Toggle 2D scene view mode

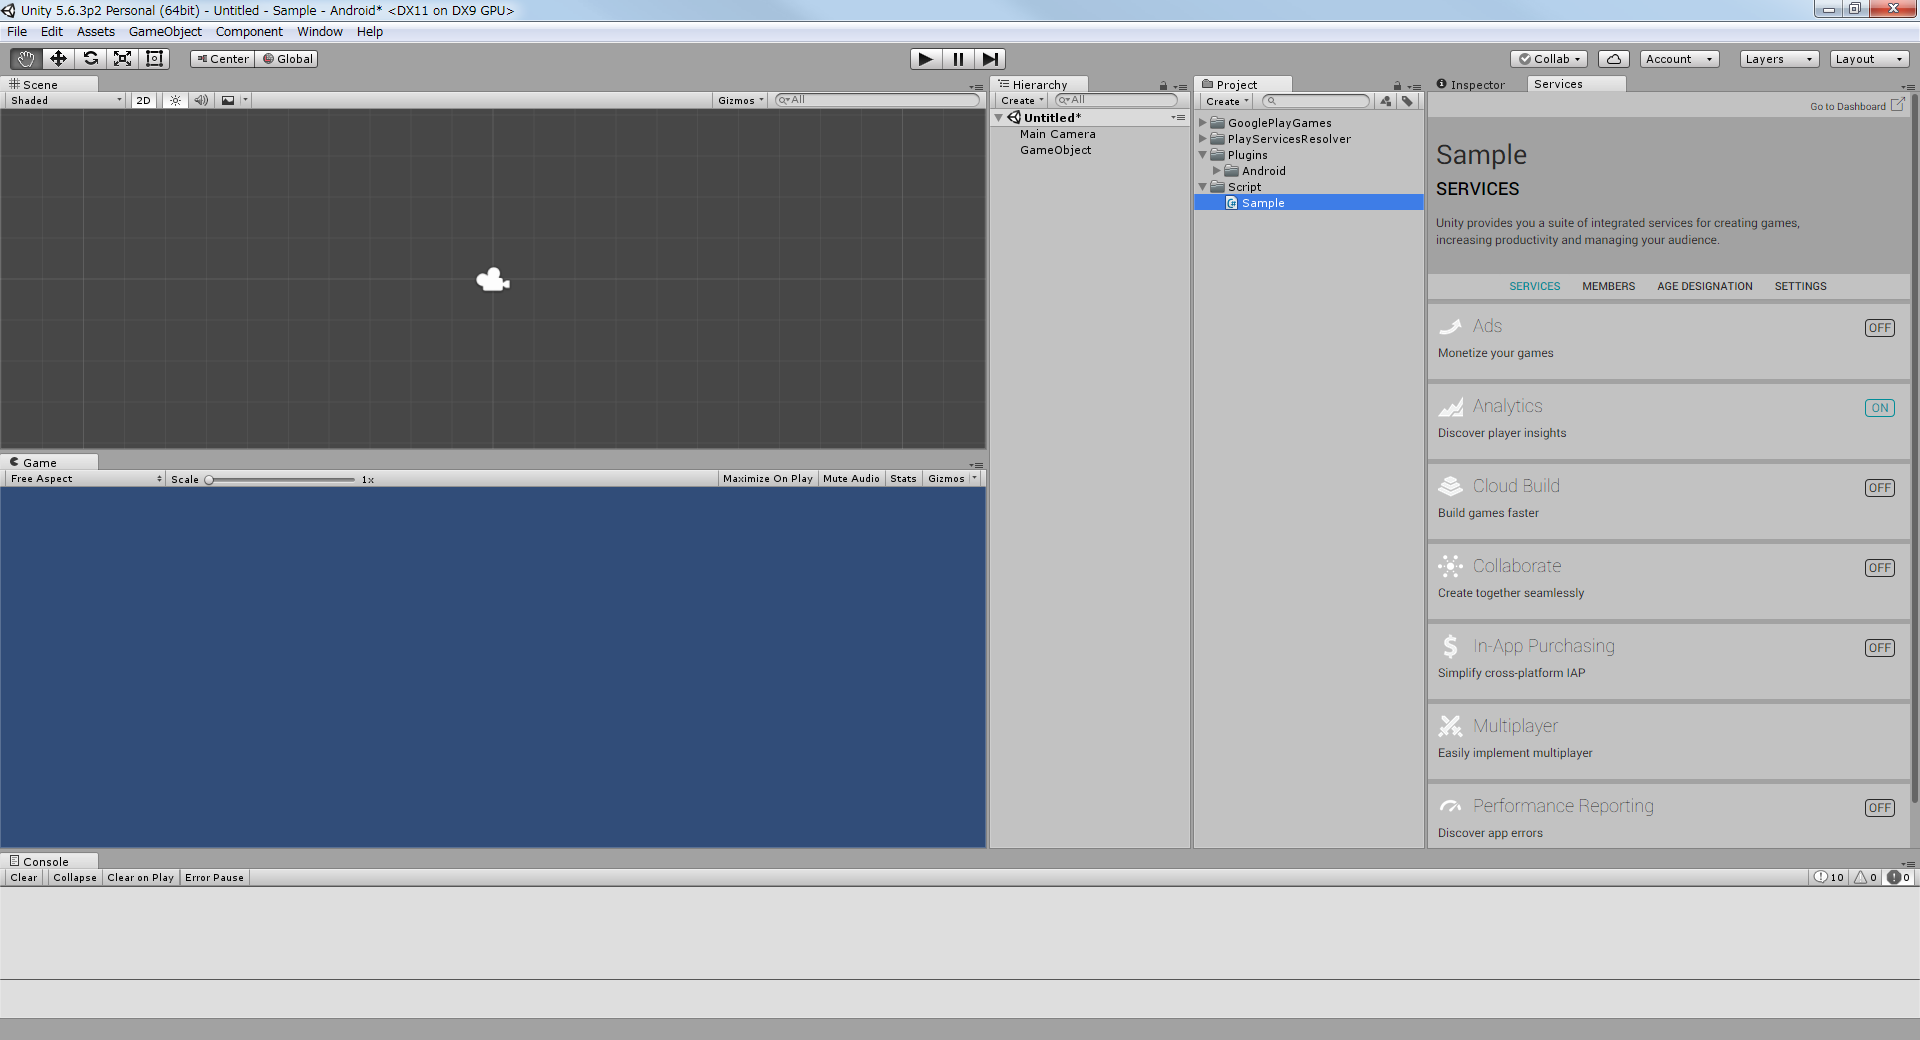[144, 100]
